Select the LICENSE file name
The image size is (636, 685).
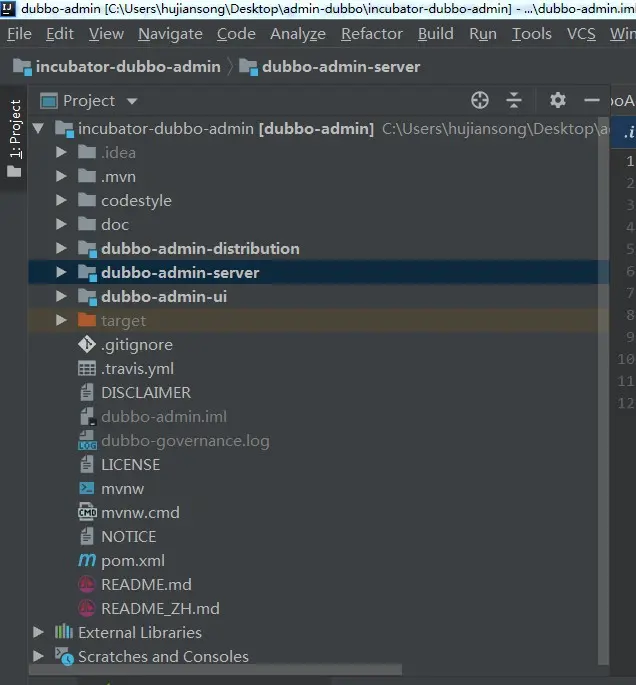pos(131,464)
